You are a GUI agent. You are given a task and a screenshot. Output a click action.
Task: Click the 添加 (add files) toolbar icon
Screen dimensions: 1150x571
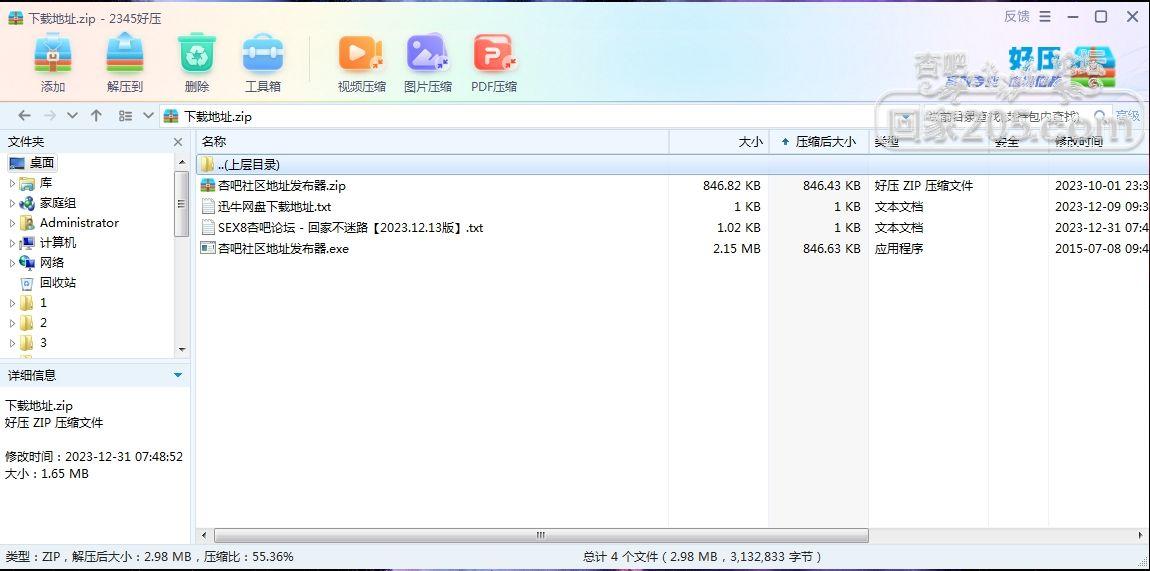click(53, 53)
